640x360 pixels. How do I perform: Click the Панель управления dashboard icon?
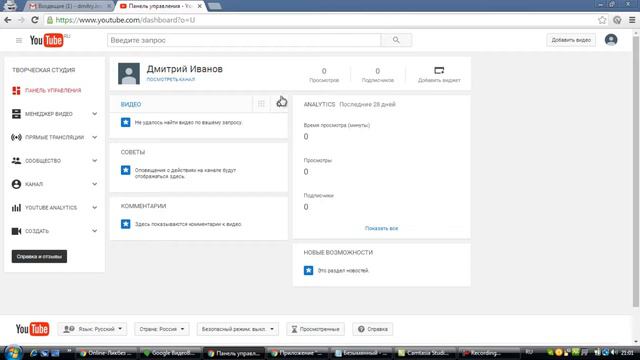(16, 91)
